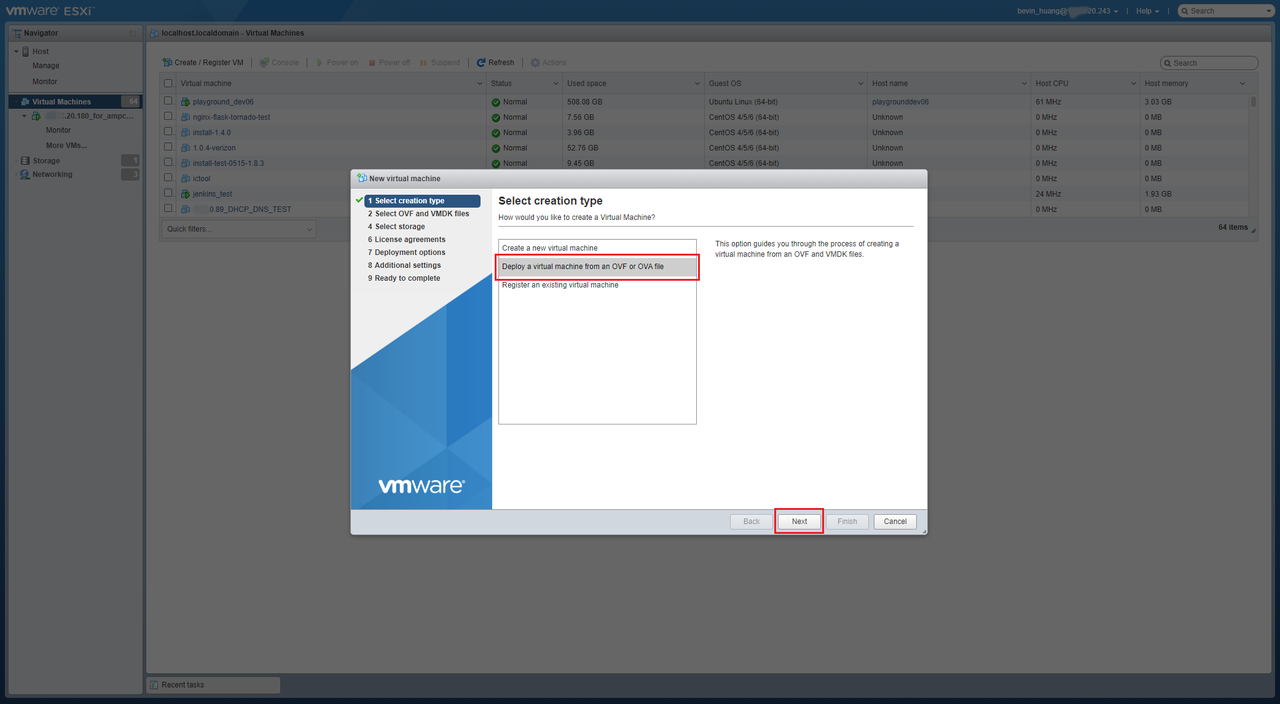Click the Create / Register VM icon

click(x=168, y=62)
